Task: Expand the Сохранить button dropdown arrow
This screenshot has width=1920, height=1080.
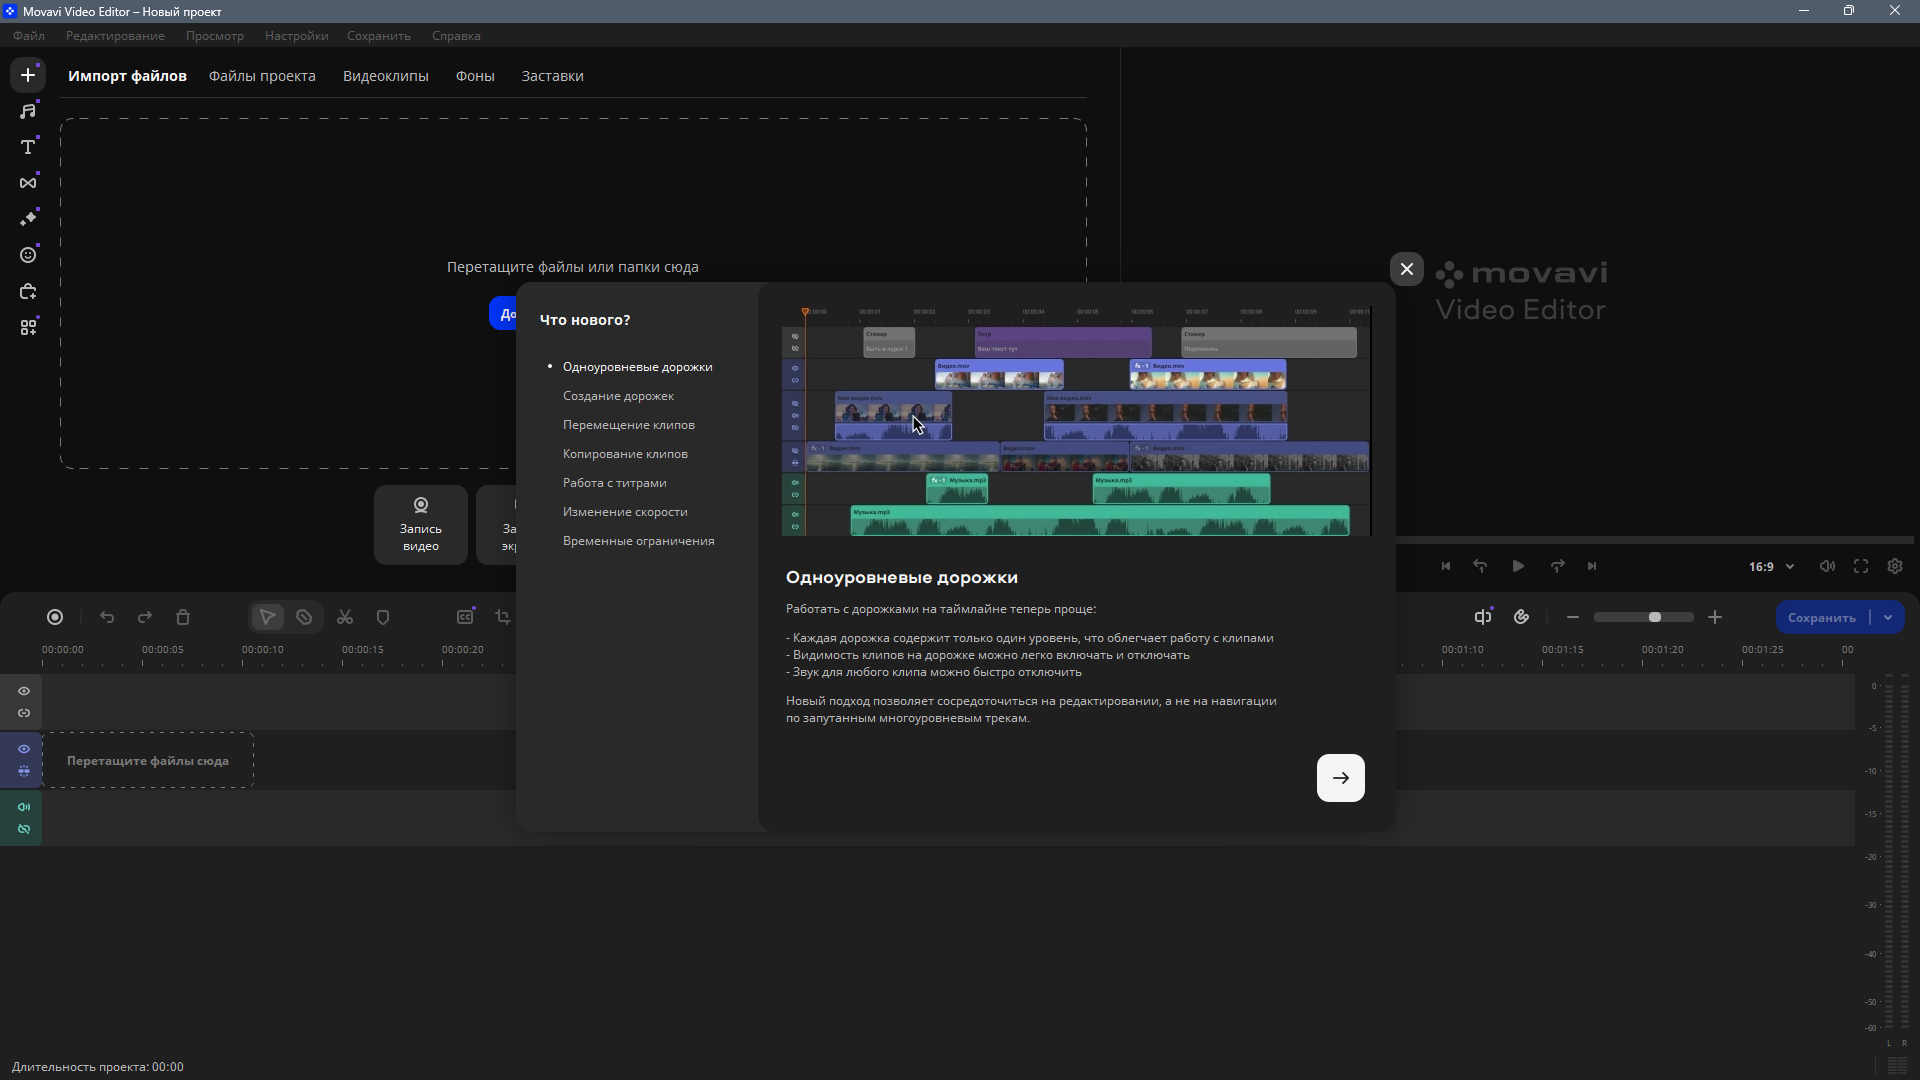Action: [x=1888, y=618]
